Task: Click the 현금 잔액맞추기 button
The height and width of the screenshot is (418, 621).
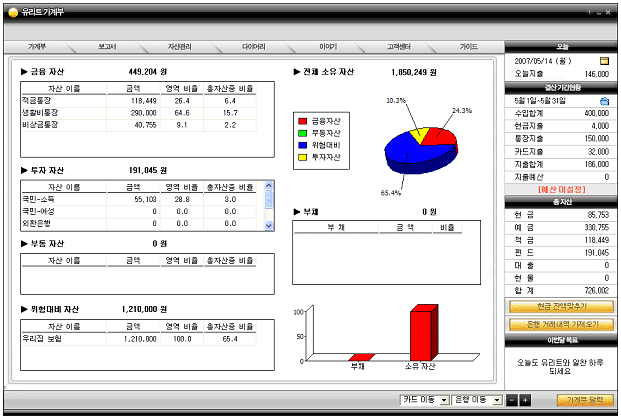Action: pyautogui.click(x=560, y=307)
